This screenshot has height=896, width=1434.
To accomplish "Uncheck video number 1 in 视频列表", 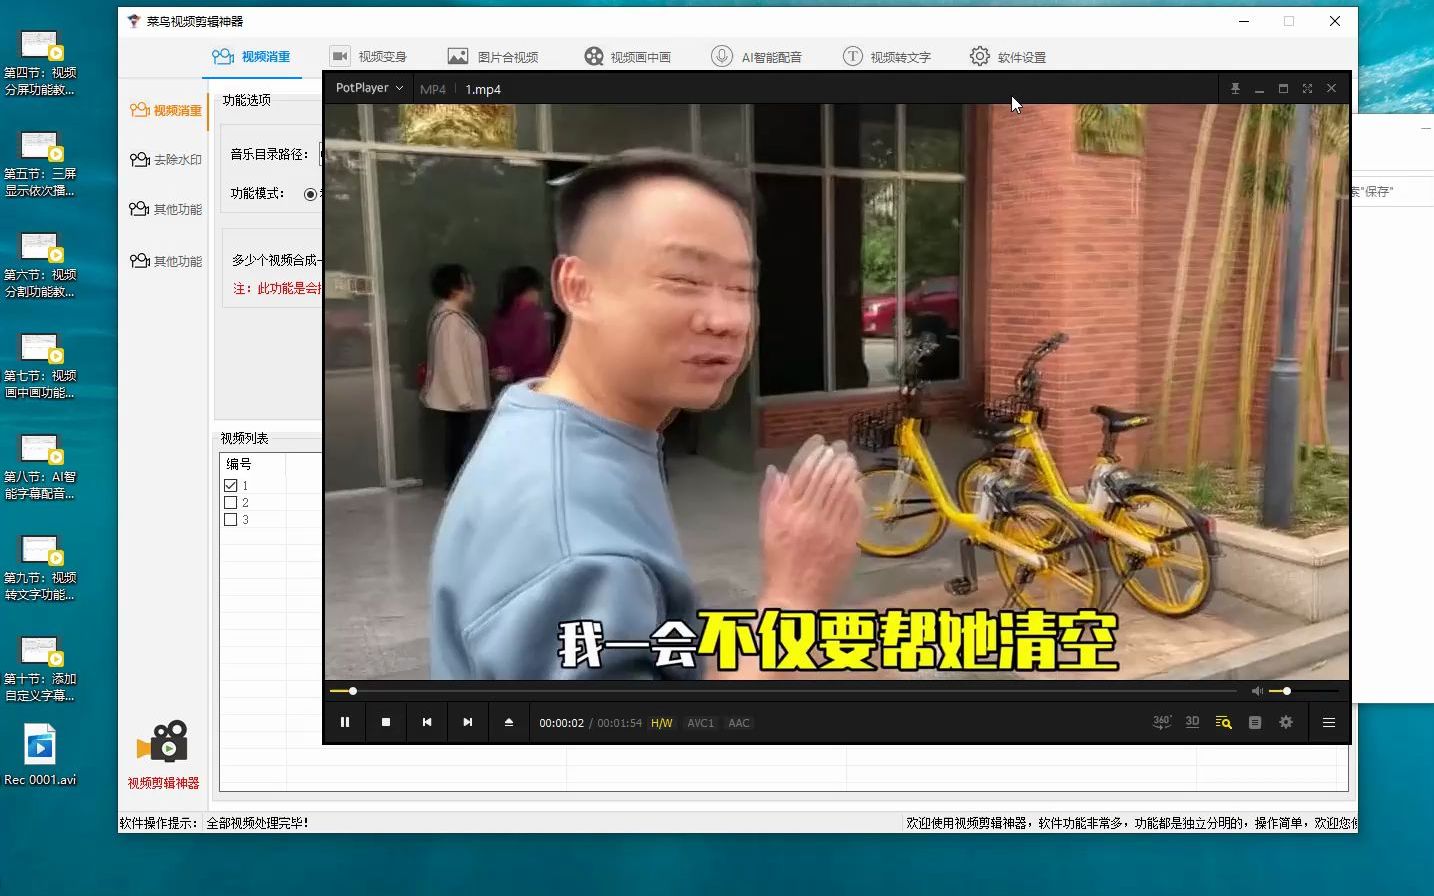I will point(229,485).
